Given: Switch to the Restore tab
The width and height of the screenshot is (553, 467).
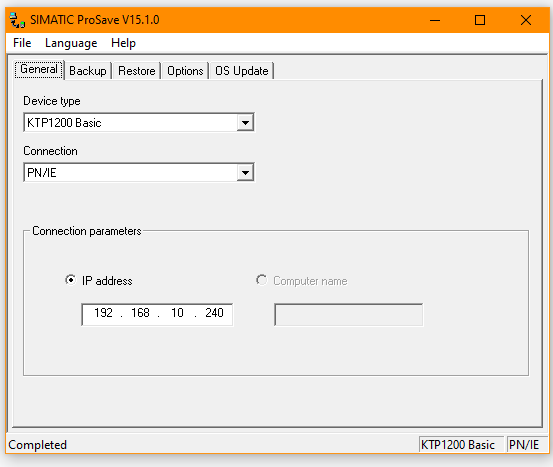Looking at the screenshot, I should click(136, 71).
